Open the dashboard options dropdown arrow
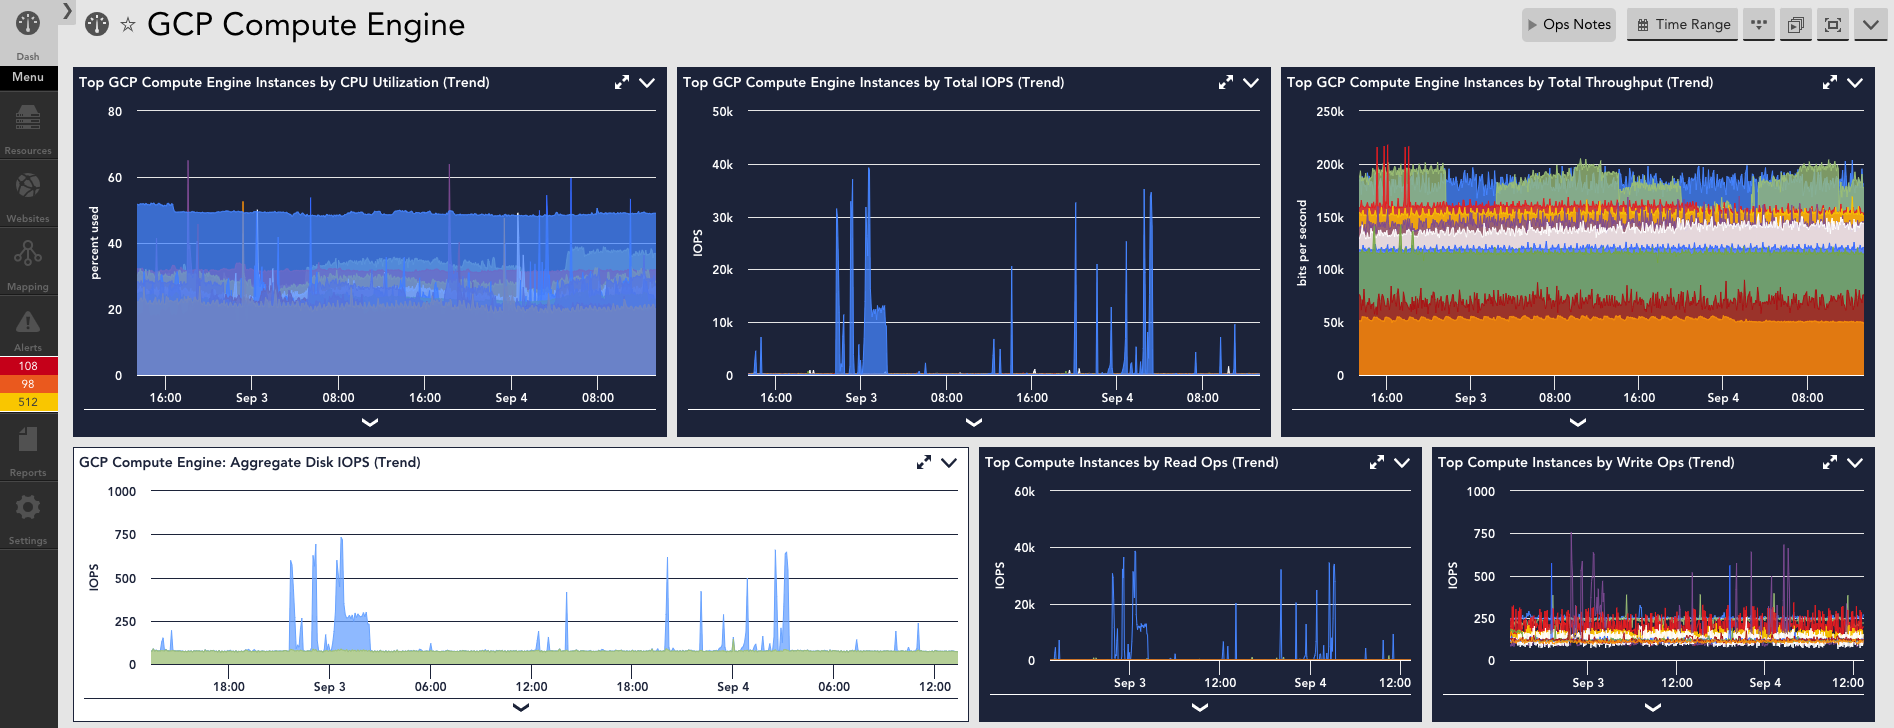1894x728 pixels. coord(1870,25)
